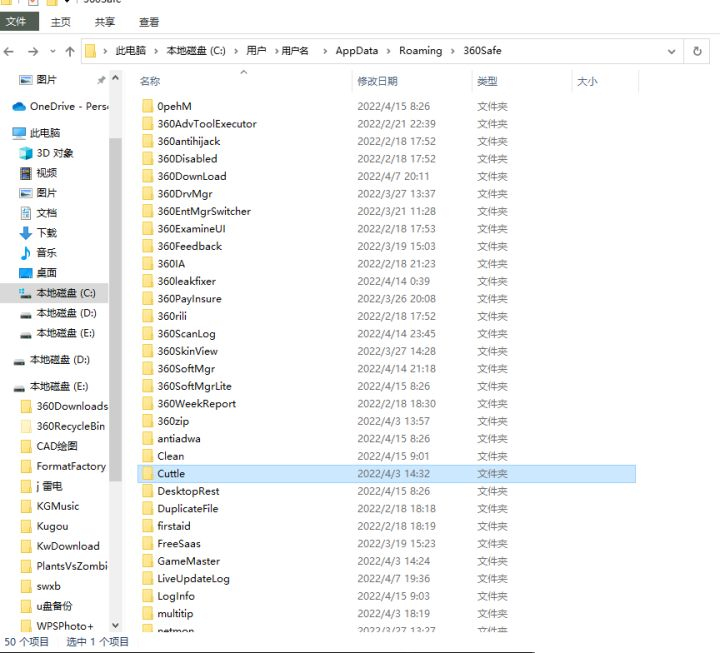Select the 360antihijack folder icon
The width and height of the screenshot is (720, 653).
147,141
